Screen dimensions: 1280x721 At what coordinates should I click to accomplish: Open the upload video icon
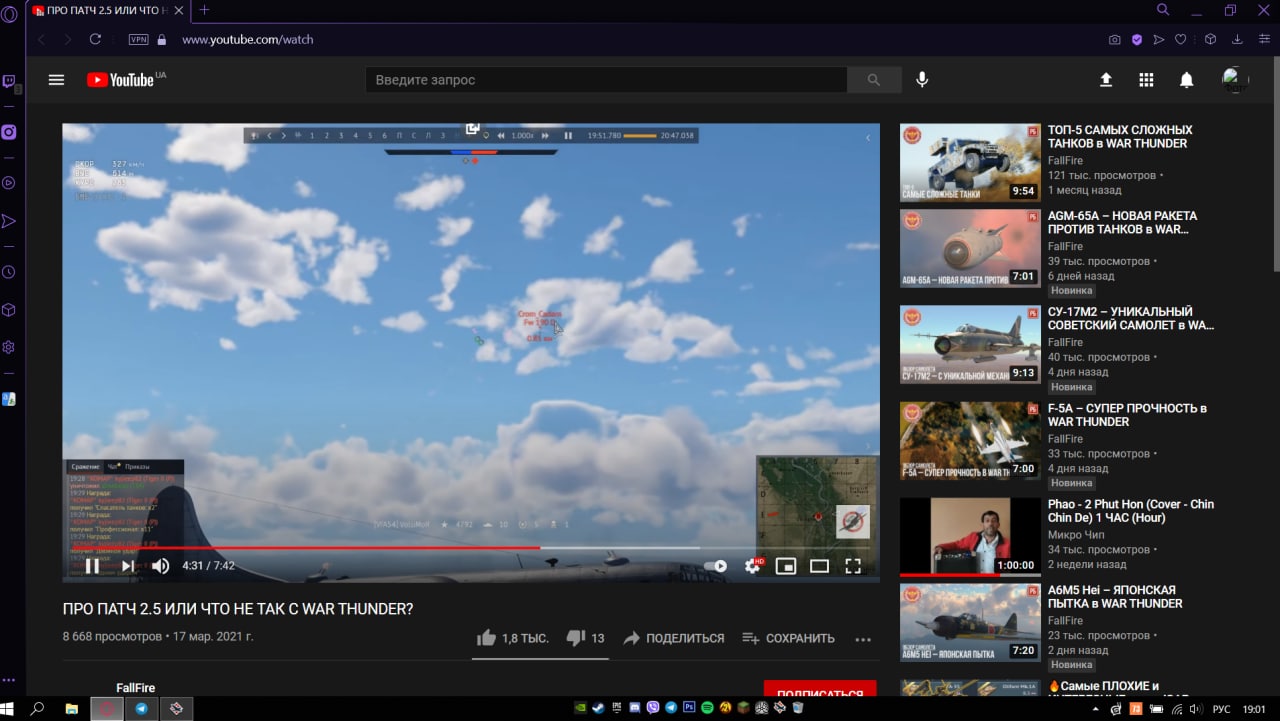pyautogui.click(x=1106, y=80)
